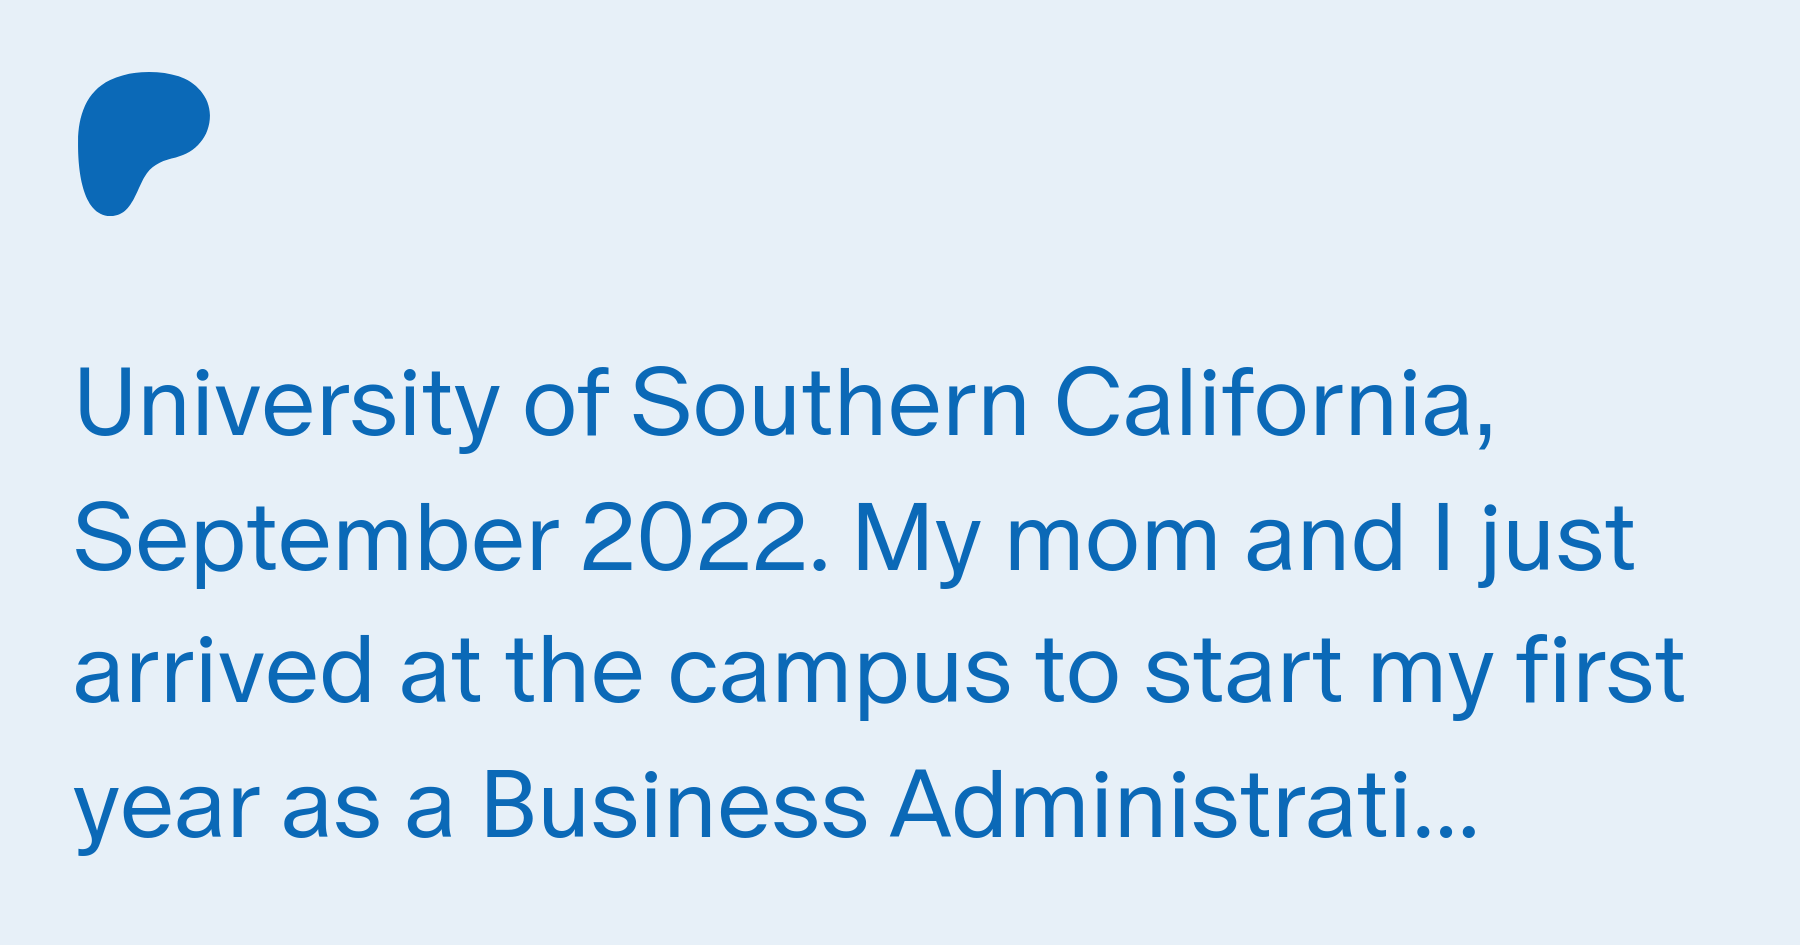Click the word "Southern" in the headline

point(830,402)
